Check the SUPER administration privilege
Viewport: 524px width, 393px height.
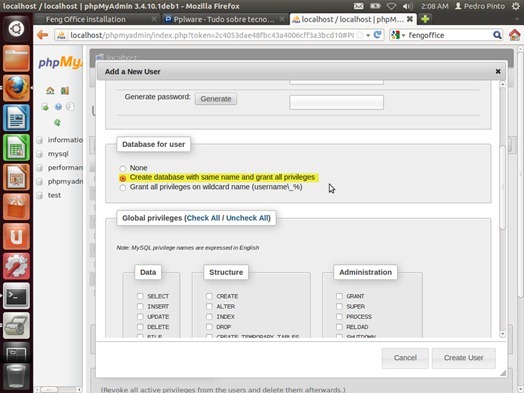(339, 306)
